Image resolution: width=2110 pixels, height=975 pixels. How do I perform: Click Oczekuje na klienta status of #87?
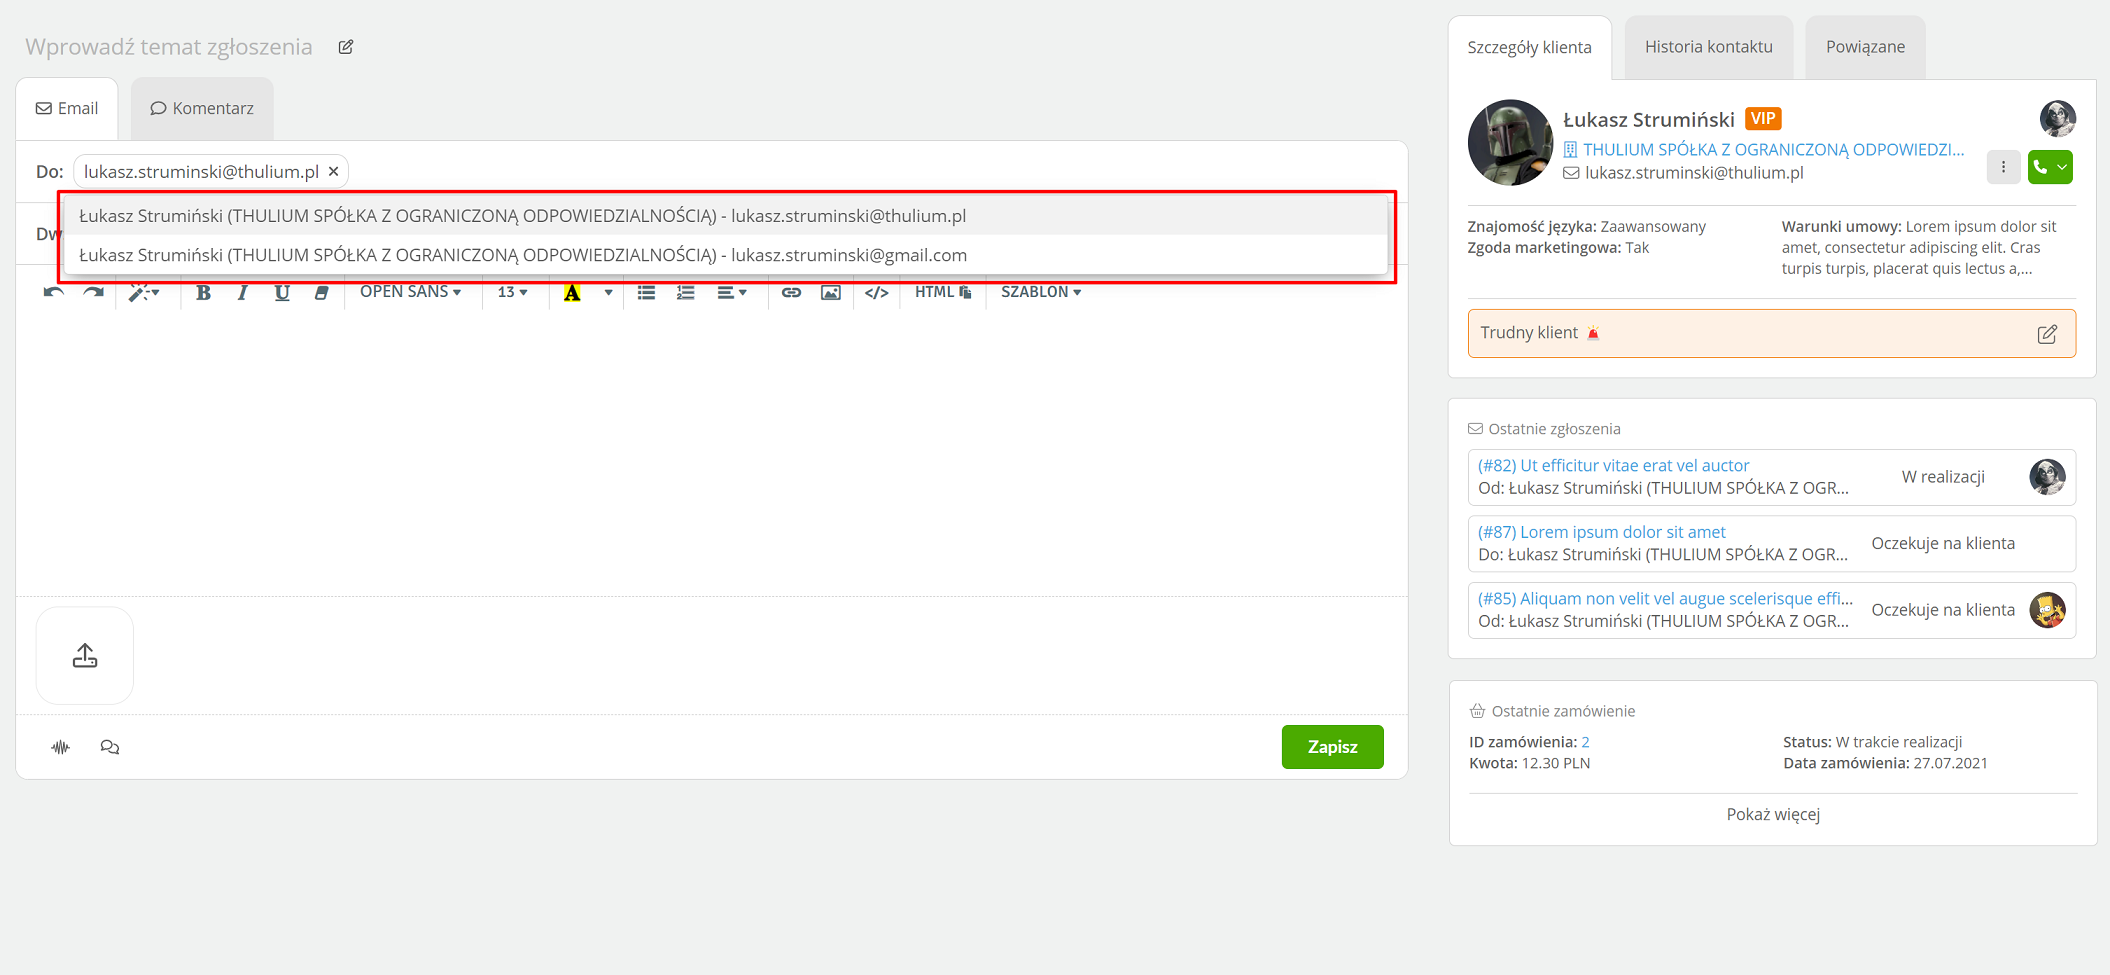click(x=1943, y=544)
